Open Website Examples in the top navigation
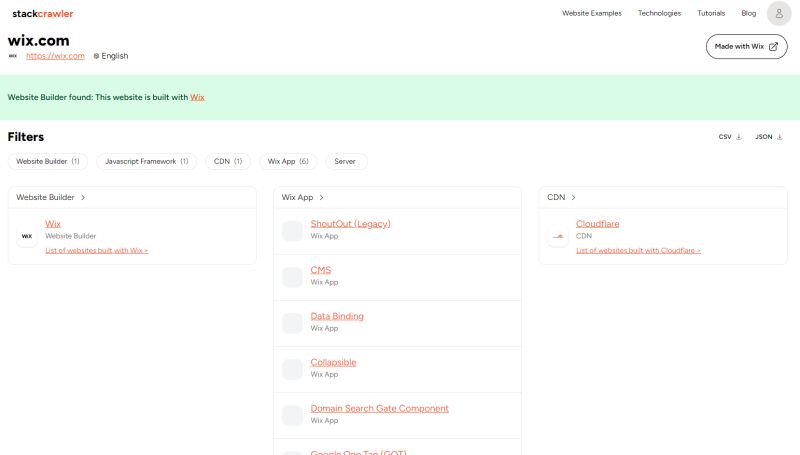The height and width of the screenshot is (455, 800). point(592,13)
